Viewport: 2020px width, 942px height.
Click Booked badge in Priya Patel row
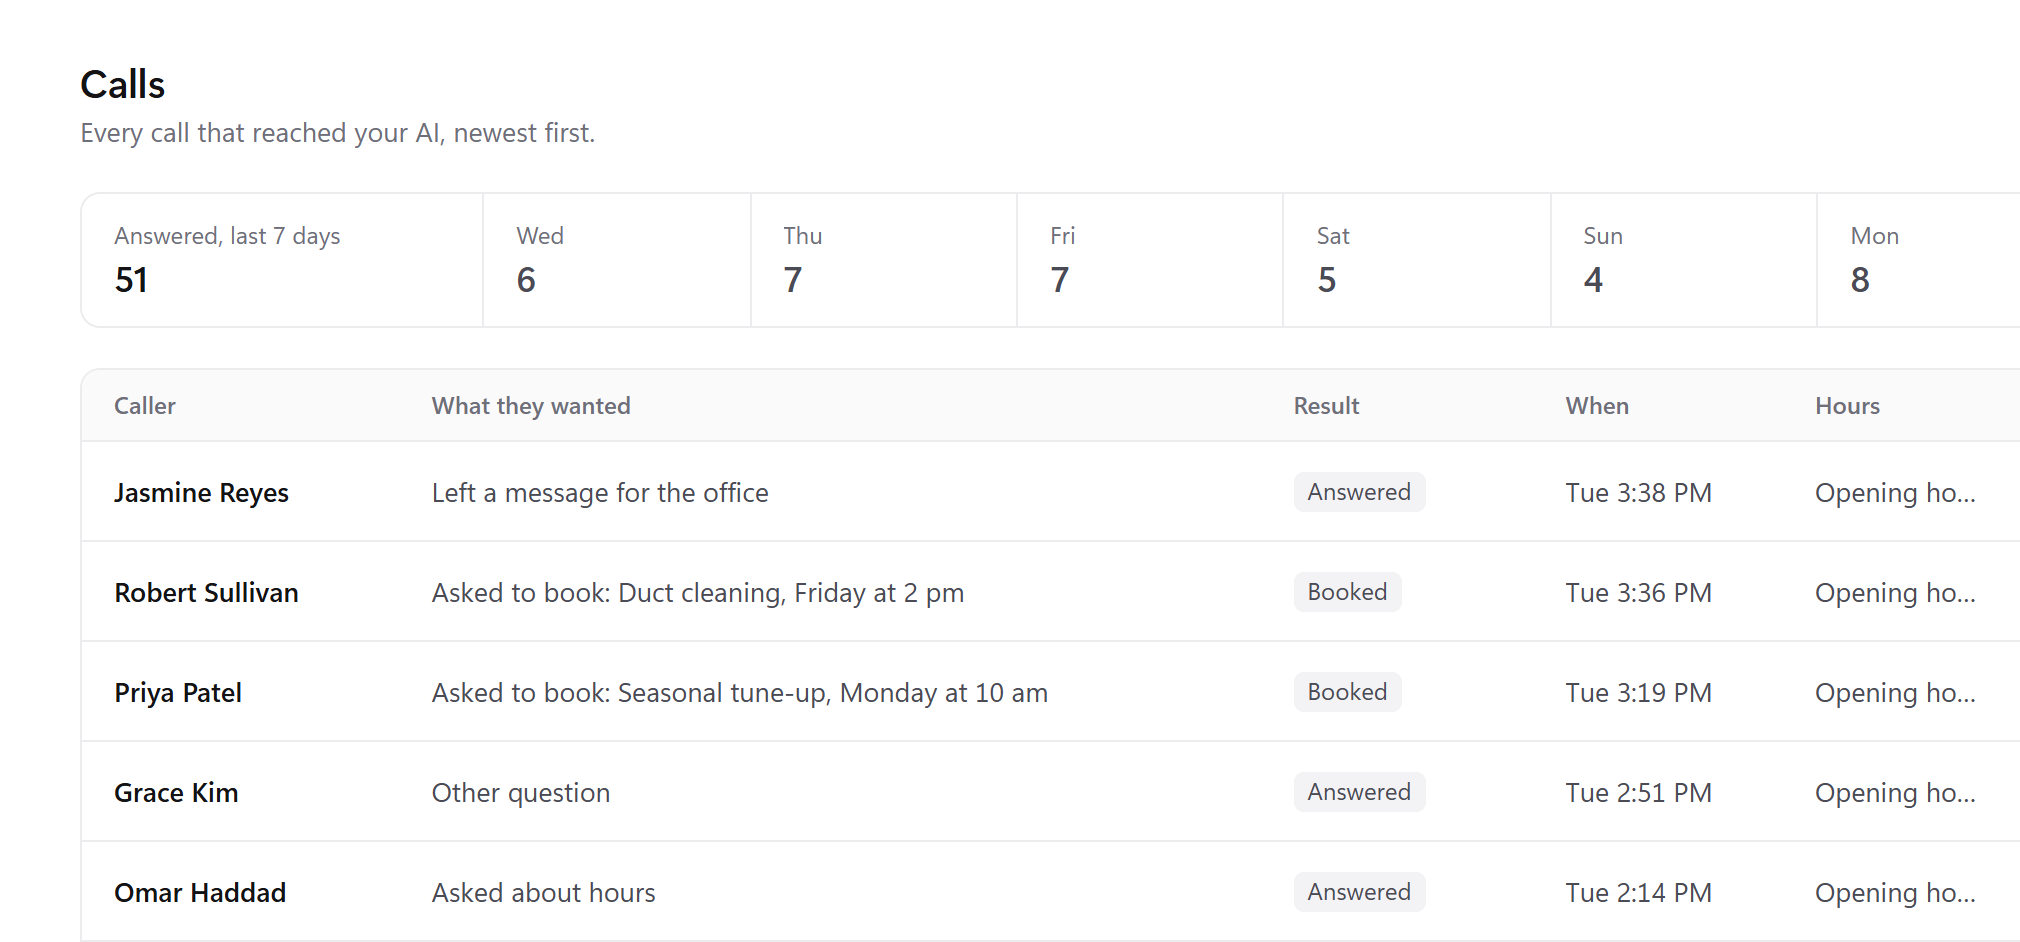coord(1347,692)
